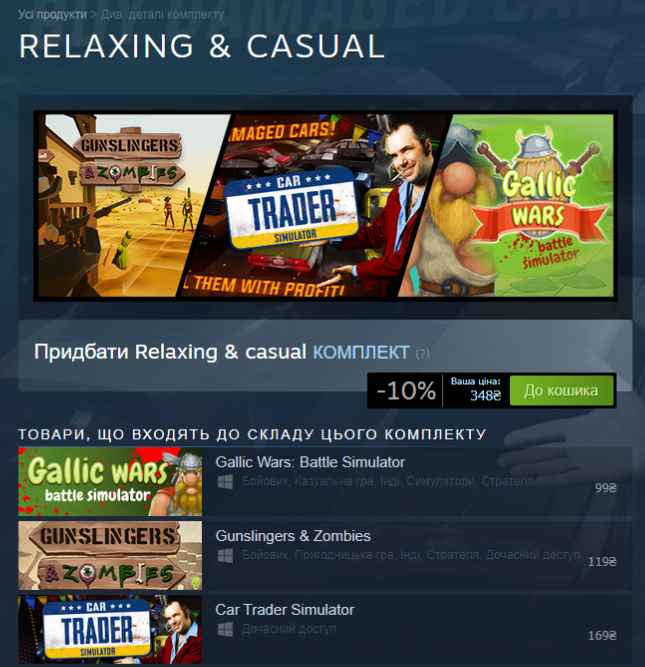
Task: Click Gallic Wars battle simulator thumbnail
Action: click(110, 482)
